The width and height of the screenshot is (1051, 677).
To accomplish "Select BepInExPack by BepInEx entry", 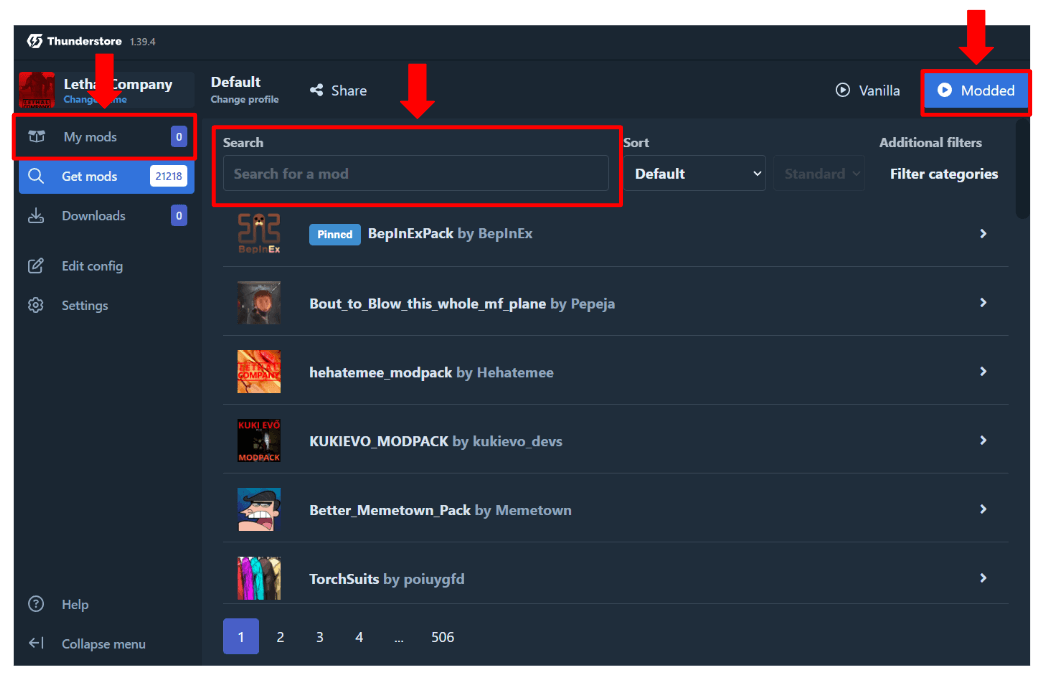I will (x=450, y=234).
